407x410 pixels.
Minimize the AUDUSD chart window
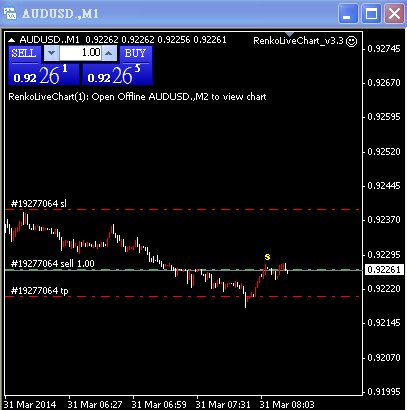[x=348, y=14]
